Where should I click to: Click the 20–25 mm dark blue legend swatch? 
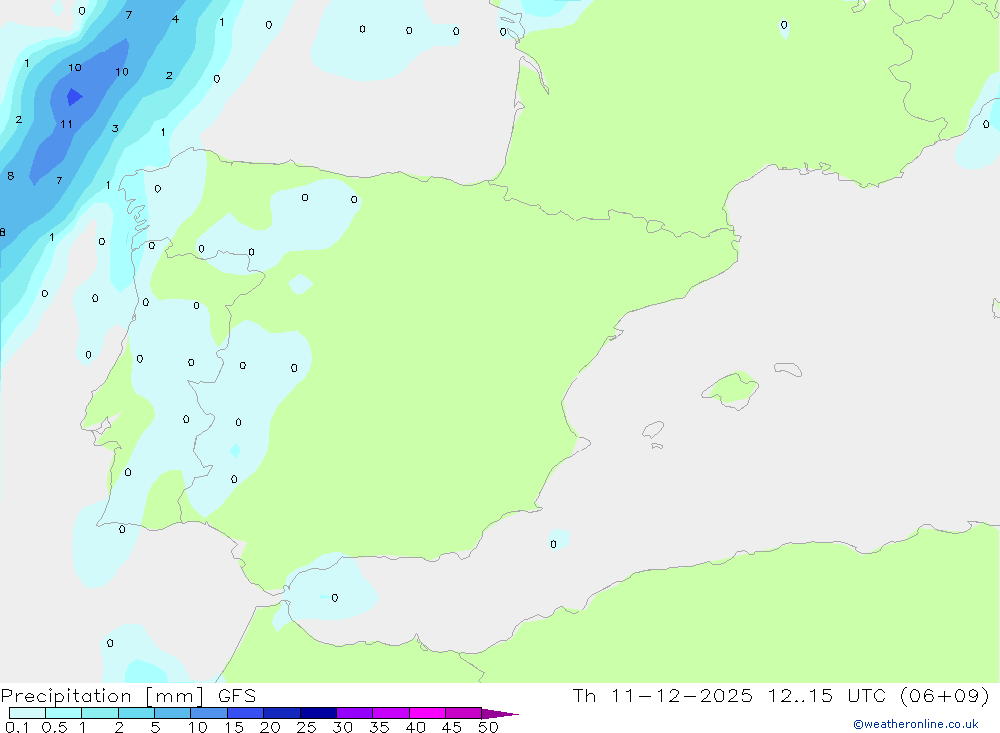pos(282,713)
